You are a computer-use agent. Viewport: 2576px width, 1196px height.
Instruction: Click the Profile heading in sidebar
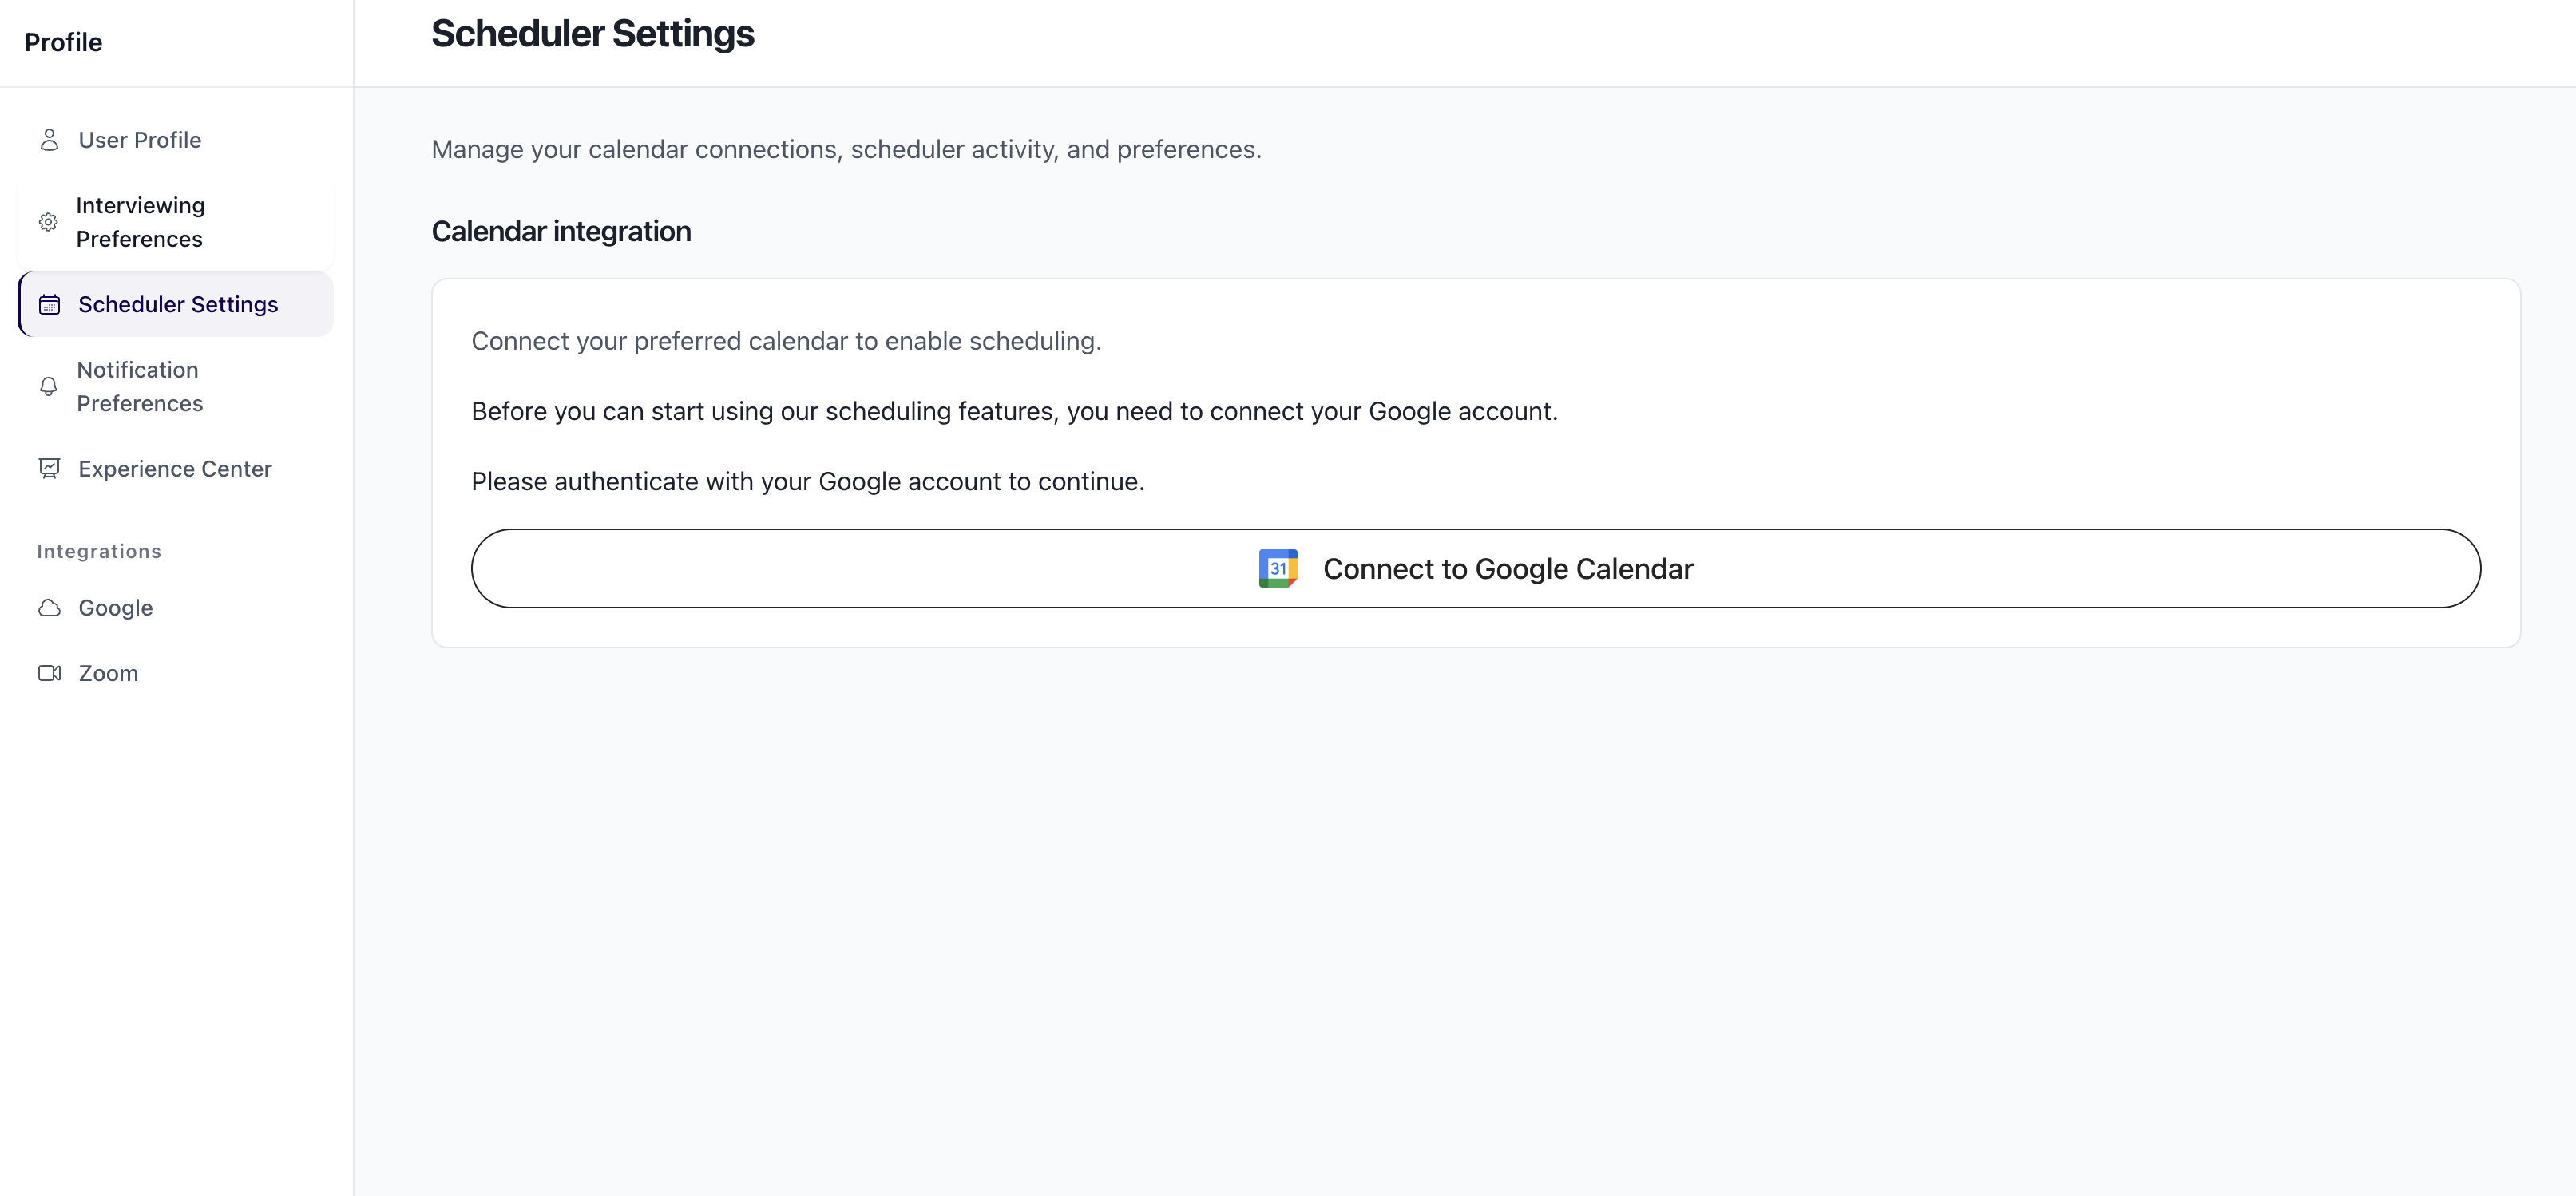click(x=63, y=42)
